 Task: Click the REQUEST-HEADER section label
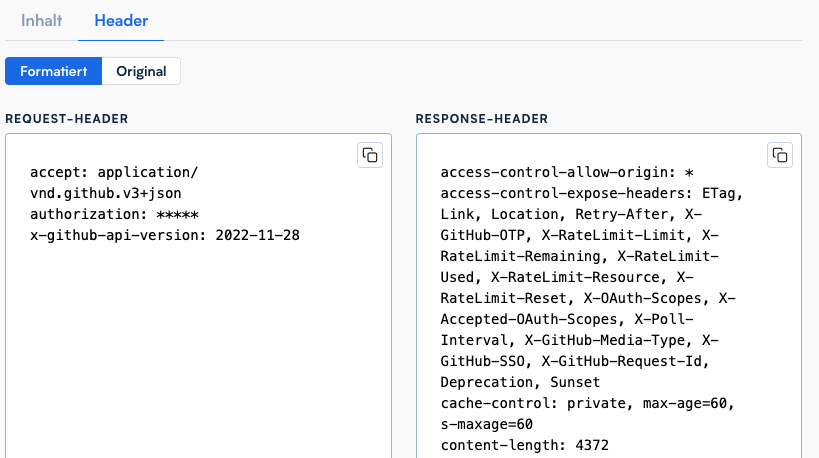point(67,119)
